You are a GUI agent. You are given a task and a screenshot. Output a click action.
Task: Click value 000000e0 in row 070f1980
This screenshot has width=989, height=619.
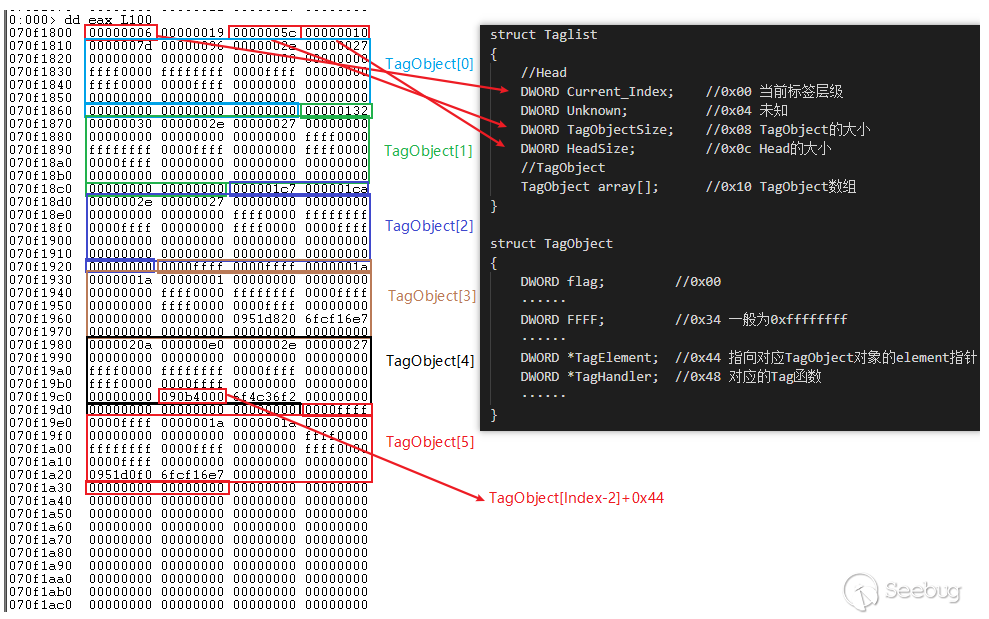[x=192, y=345]
